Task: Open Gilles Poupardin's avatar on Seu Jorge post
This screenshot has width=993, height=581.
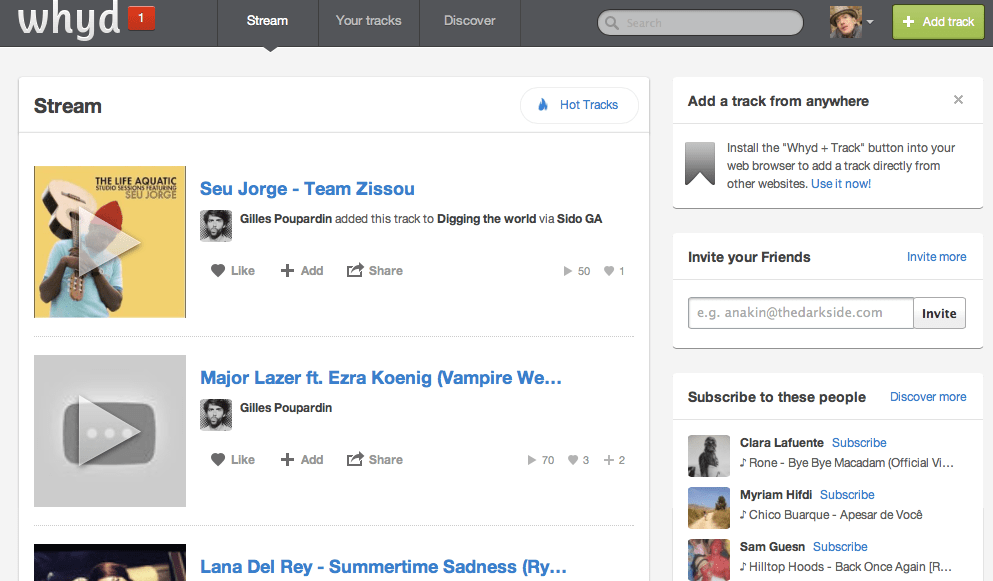Action: point(216,225)
